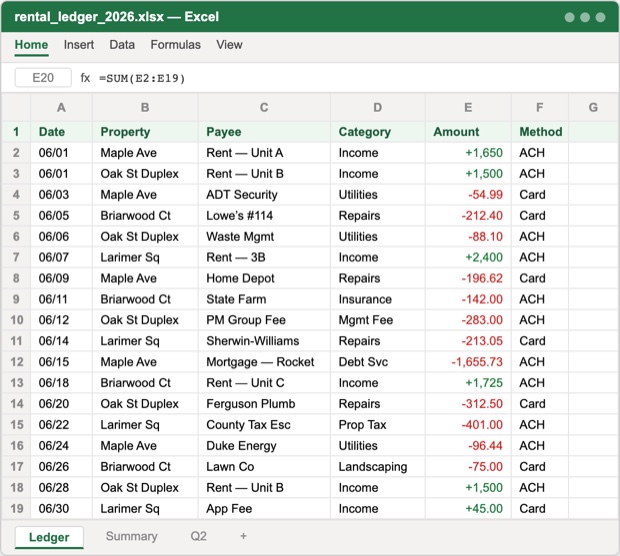Click the fx insert function icon

(x=85, y=78)
